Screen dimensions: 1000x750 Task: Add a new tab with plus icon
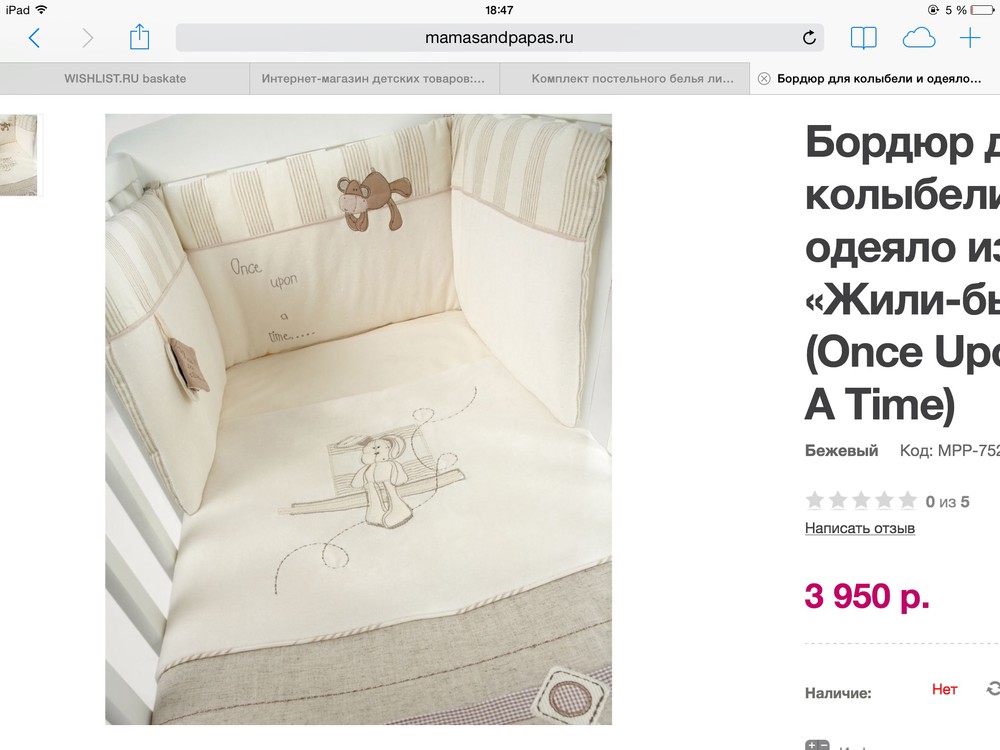969,38
